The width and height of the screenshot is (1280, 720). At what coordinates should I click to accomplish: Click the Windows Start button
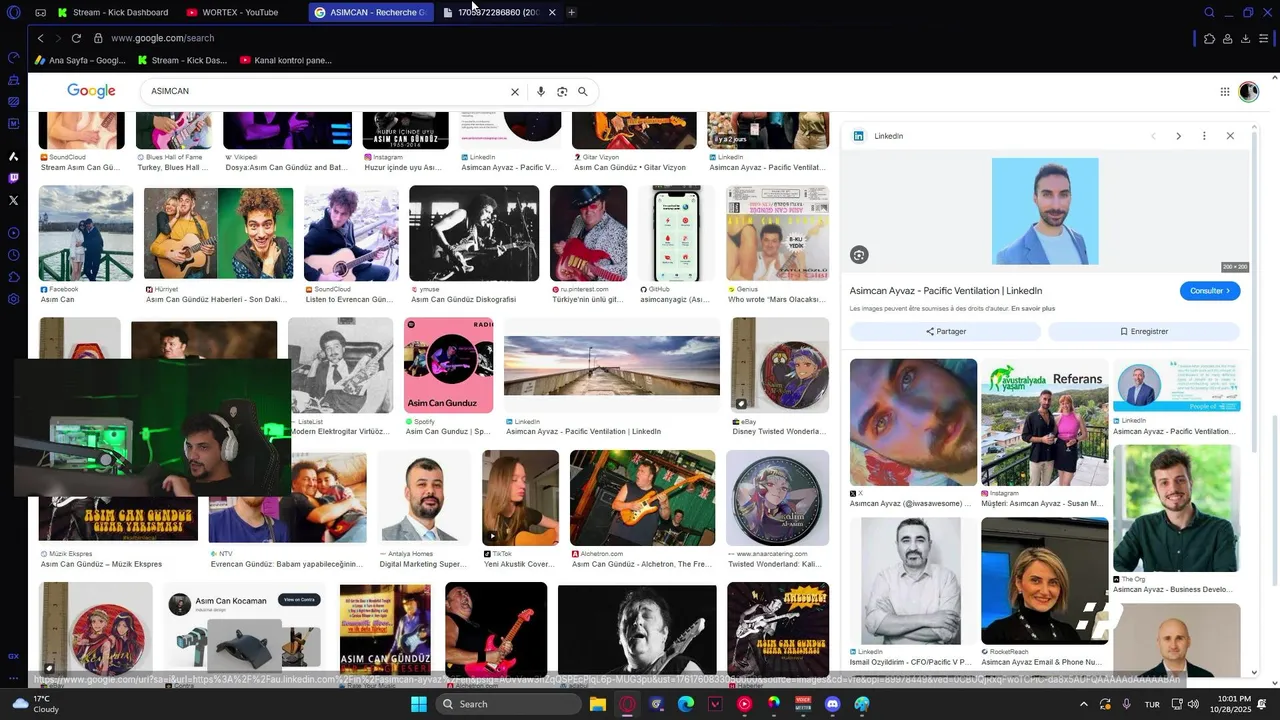(418, 704)
